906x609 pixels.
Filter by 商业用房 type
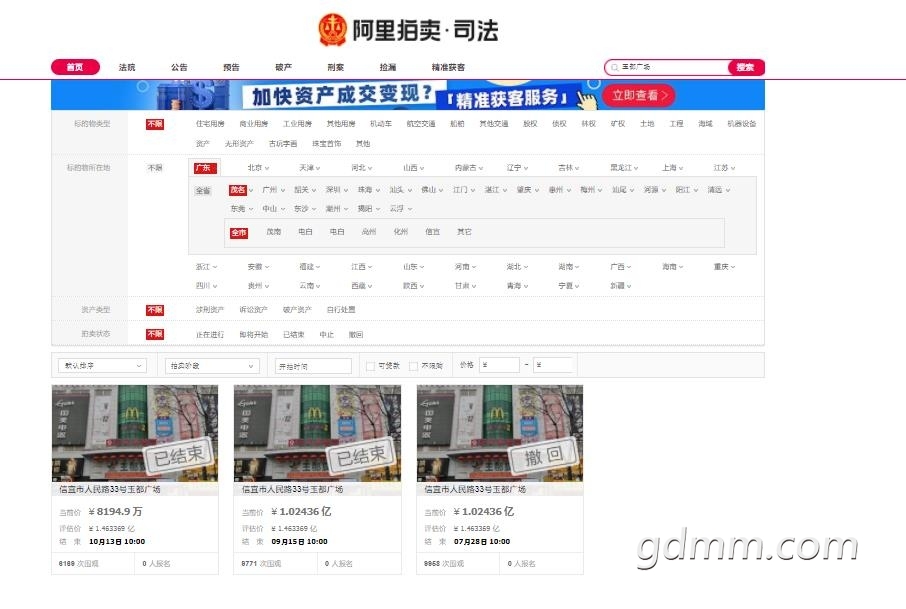point(254,124)
